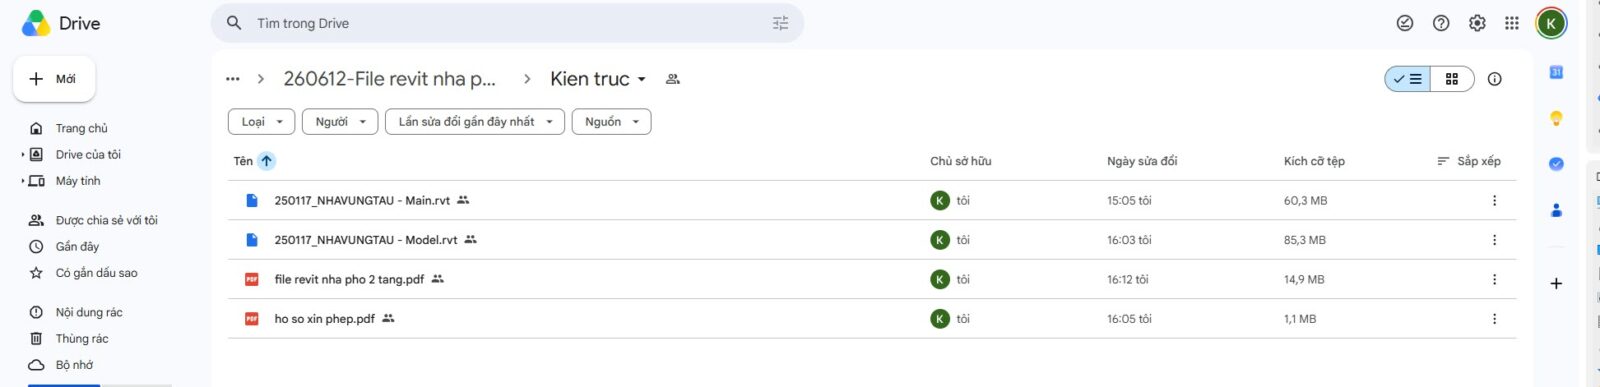Open Tasks side panel icon

click(x=1556, y=164)
